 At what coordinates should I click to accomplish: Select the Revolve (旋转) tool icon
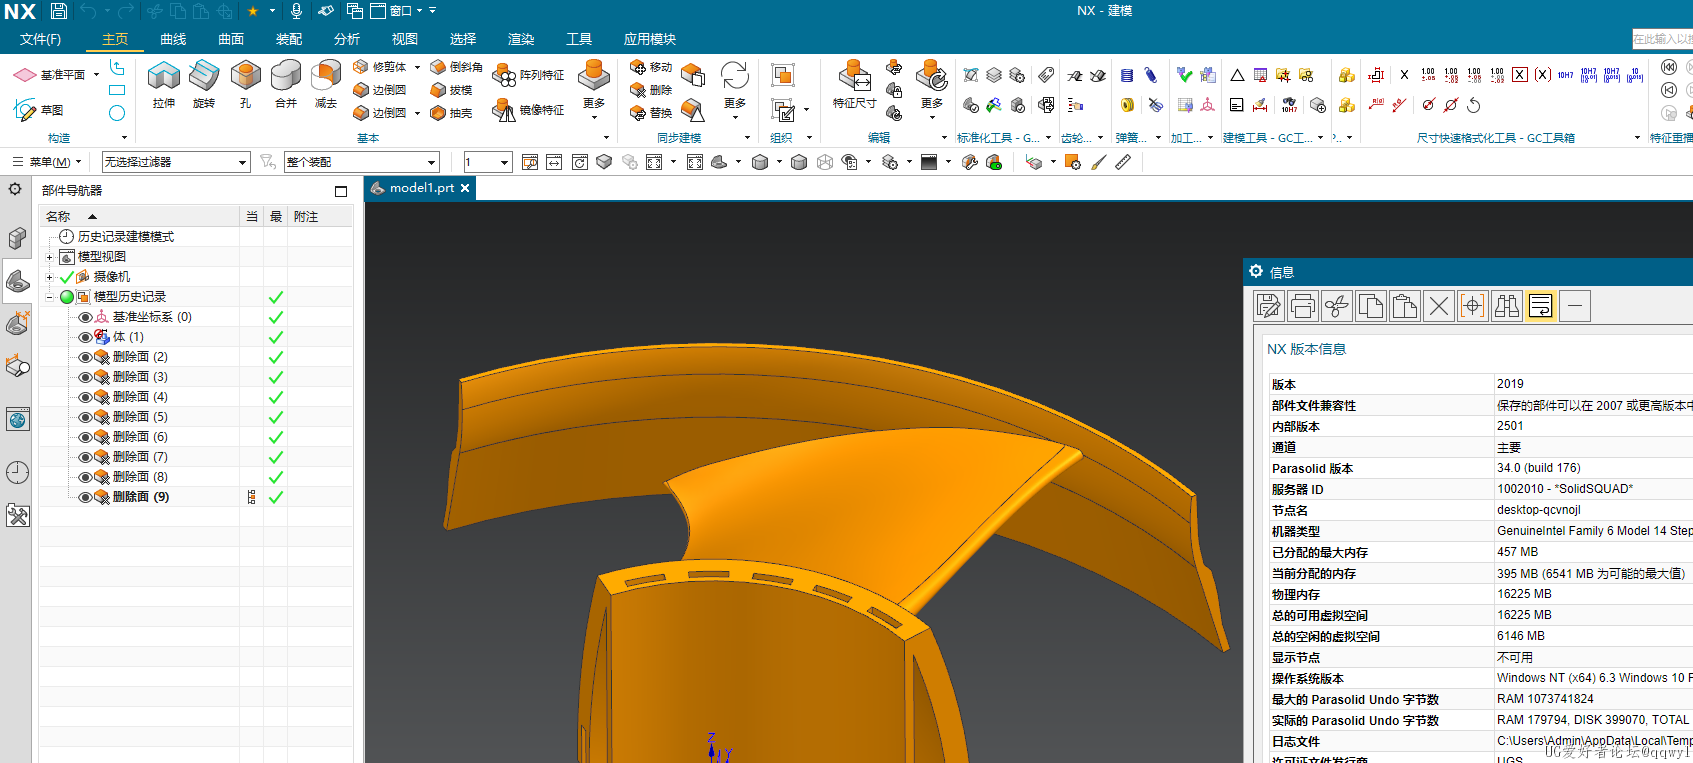pyautogui.click(x=204, y=76)
